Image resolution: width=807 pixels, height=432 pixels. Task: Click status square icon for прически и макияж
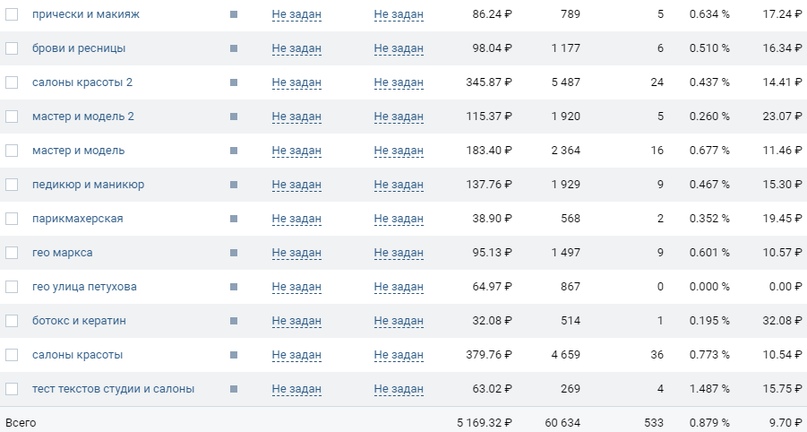tap(234, 14)
